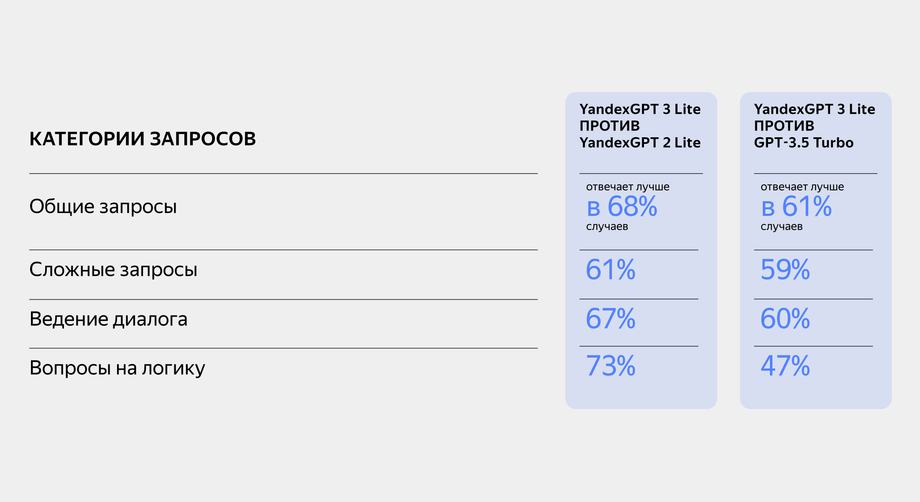Viewport: 920px width, 502px height.
Task: Click the first YandexGPT 3 Lite title line
Action: (x=640, y=108)
